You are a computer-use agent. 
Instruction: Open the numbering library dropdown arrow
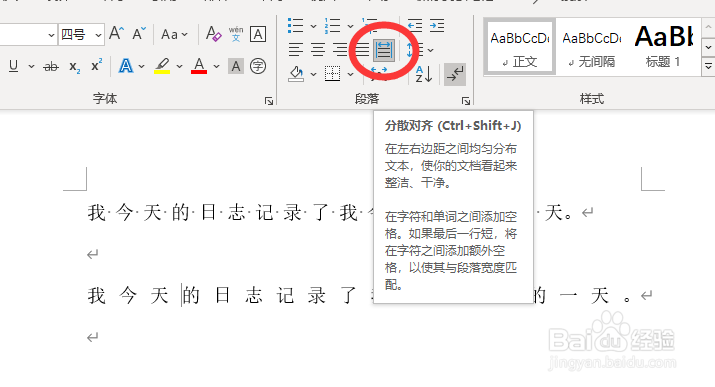(350, 26)
